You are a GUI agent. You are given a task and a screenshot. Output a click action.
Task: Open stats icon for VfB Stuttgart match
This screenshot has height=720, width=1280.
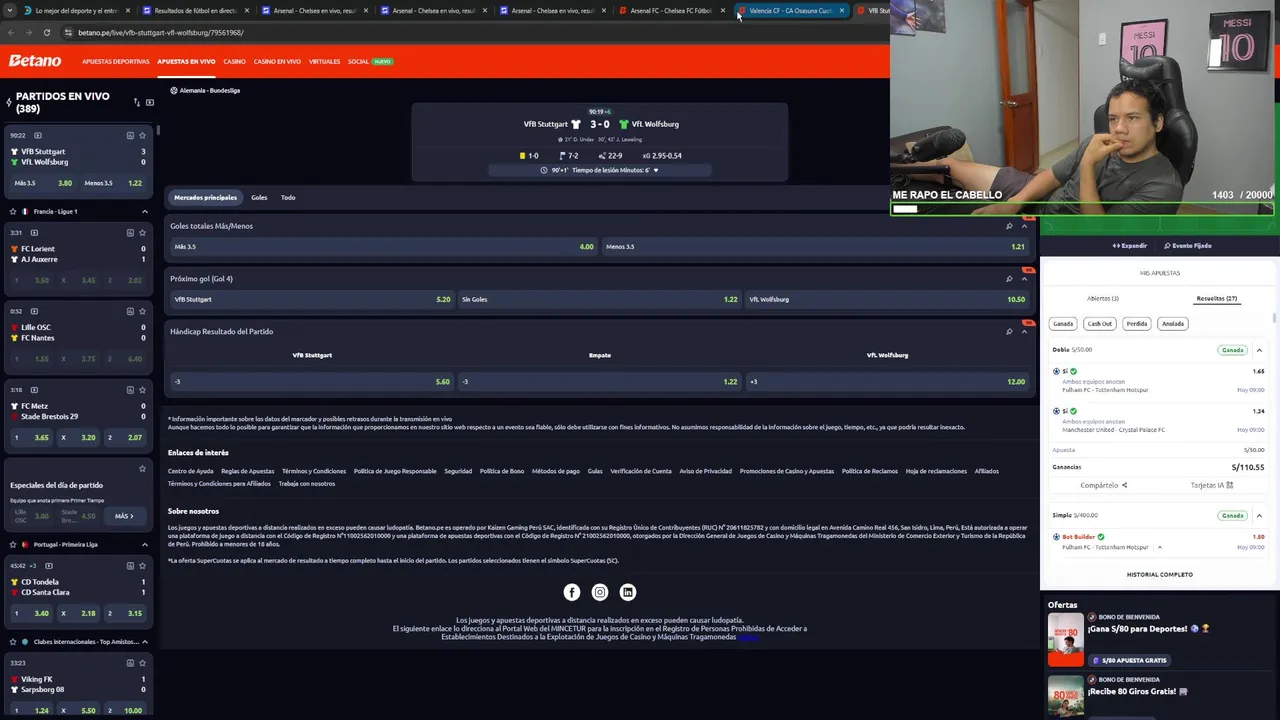click(130, 135)
